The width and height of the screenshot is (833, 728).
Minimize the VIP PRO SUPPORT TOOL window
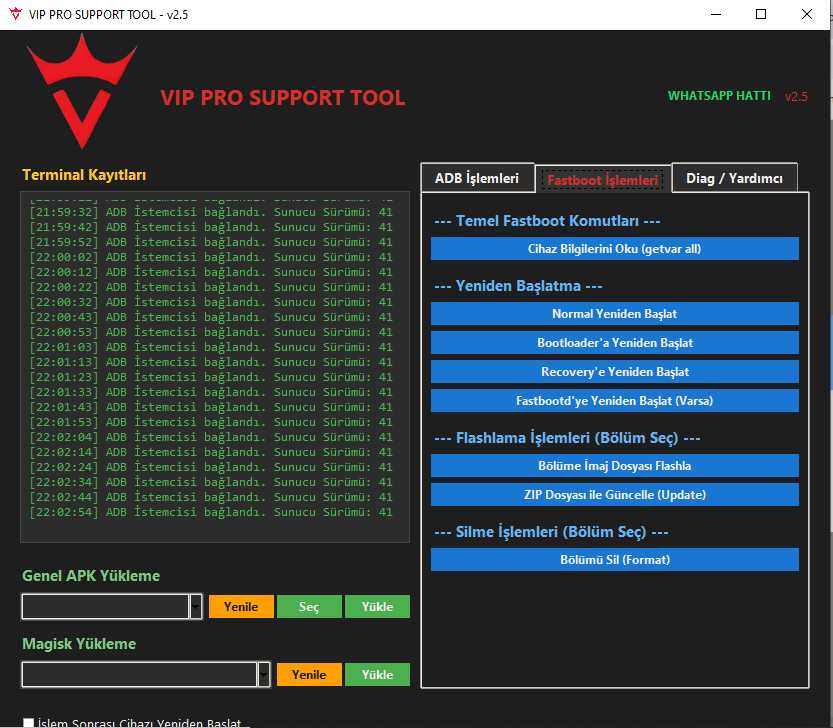click(x=716, y=14)
